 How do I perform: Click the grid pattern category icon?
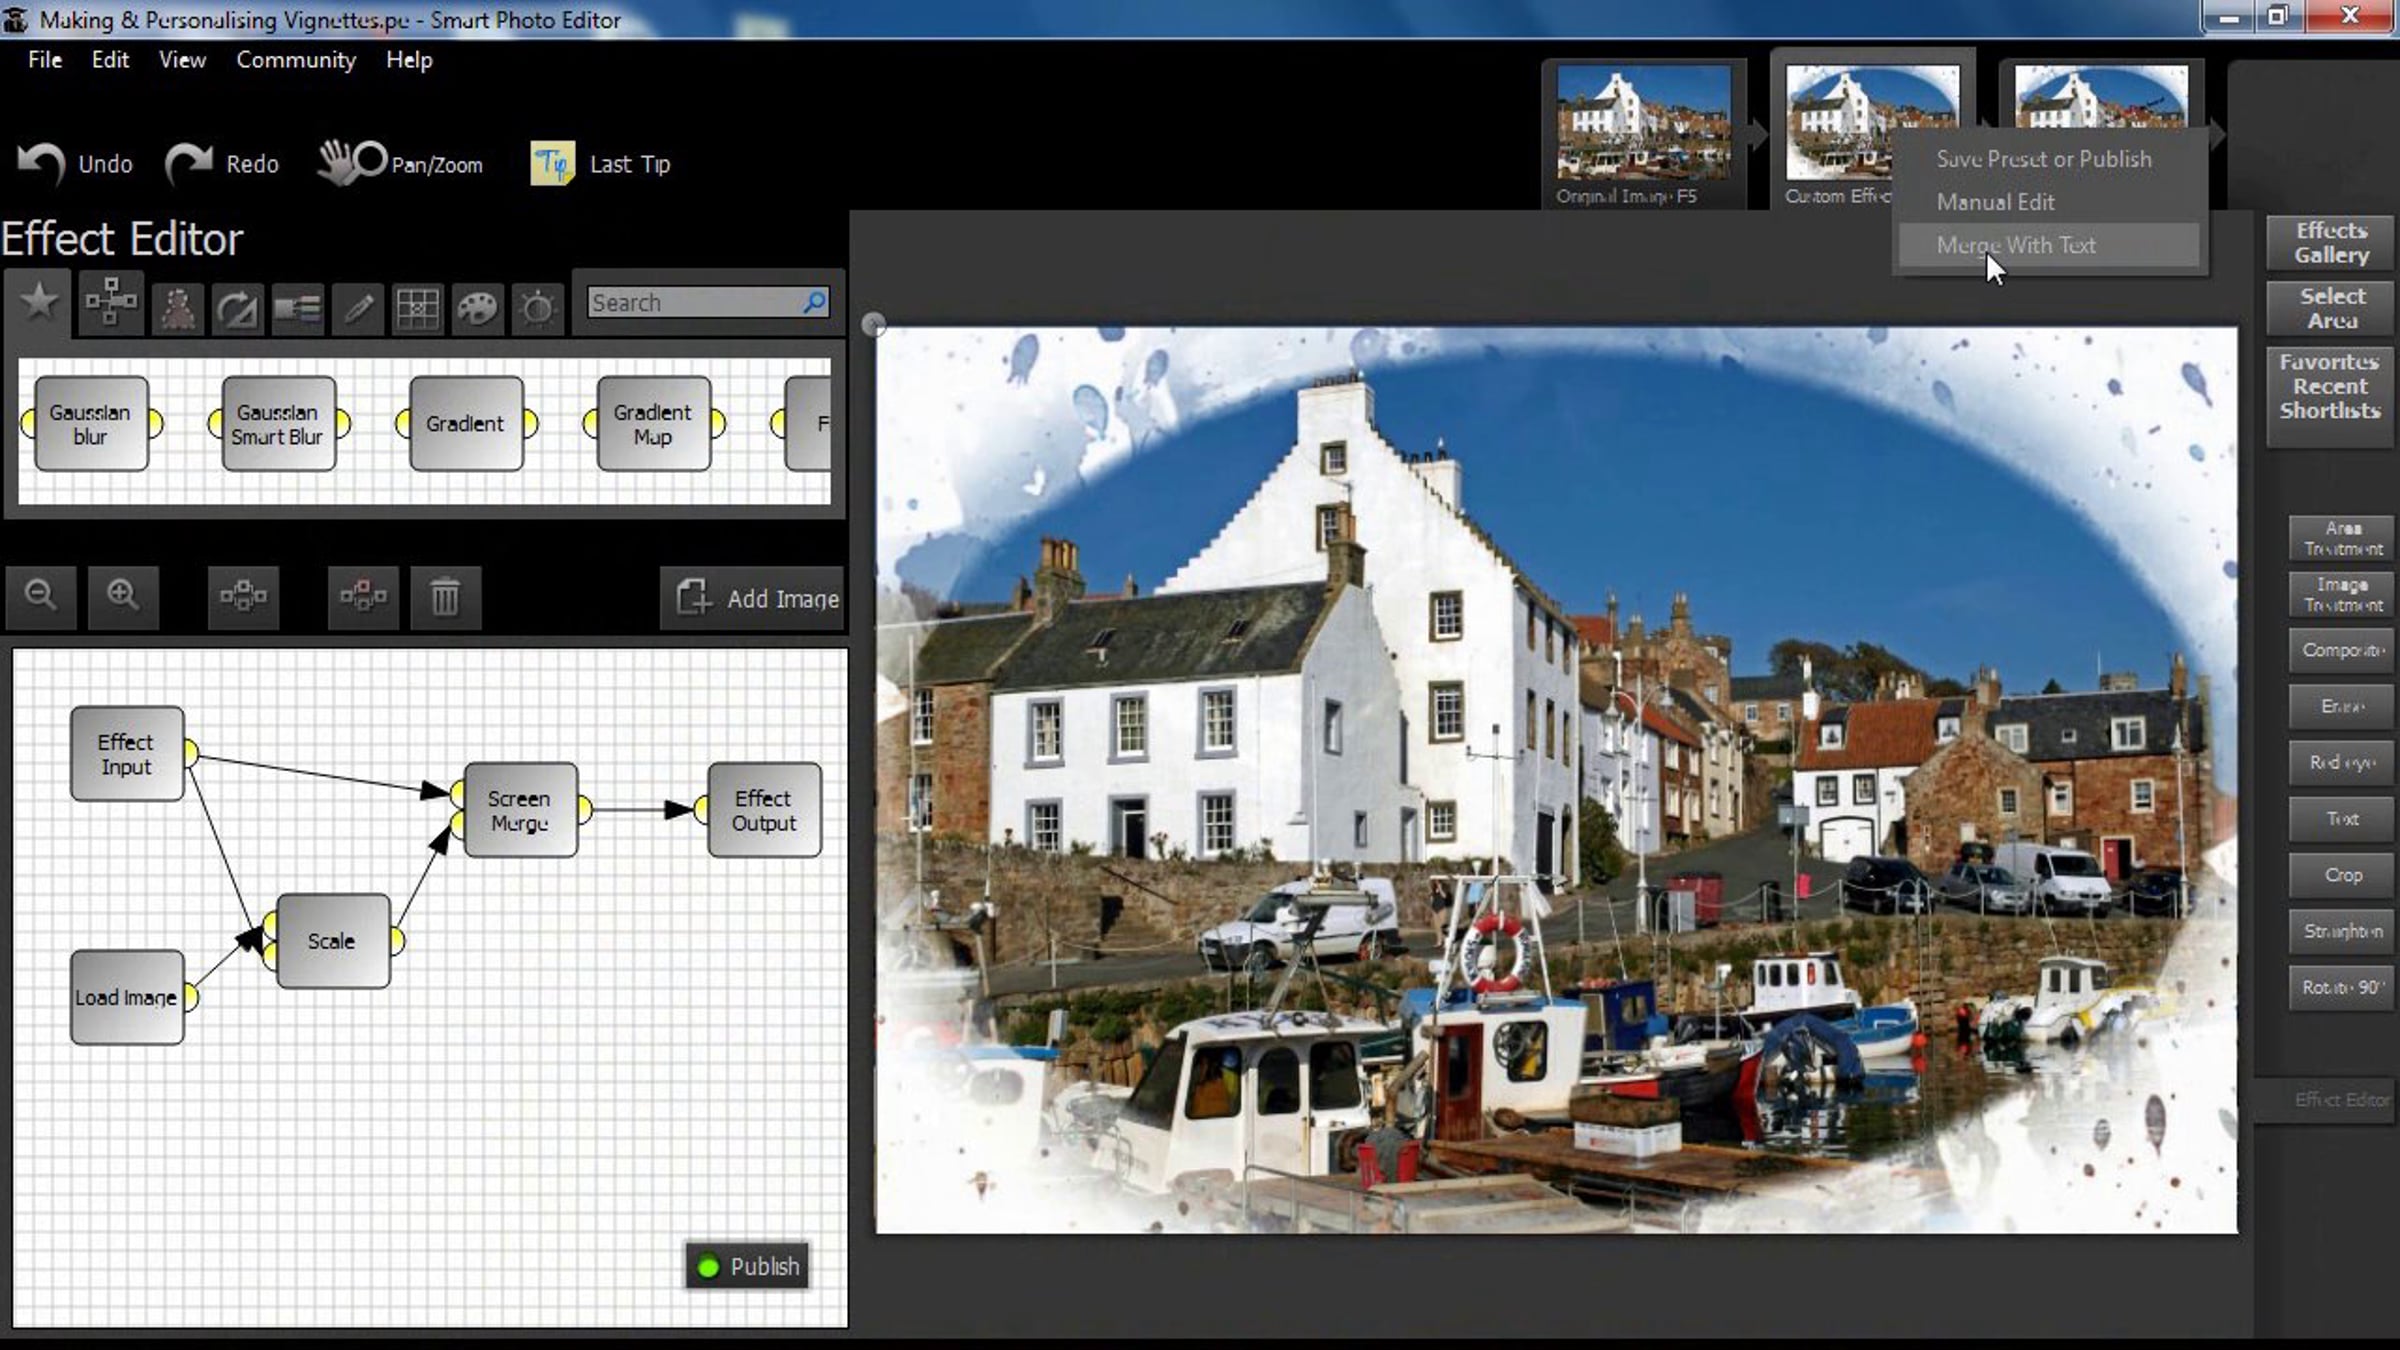[x=417, y=308]
